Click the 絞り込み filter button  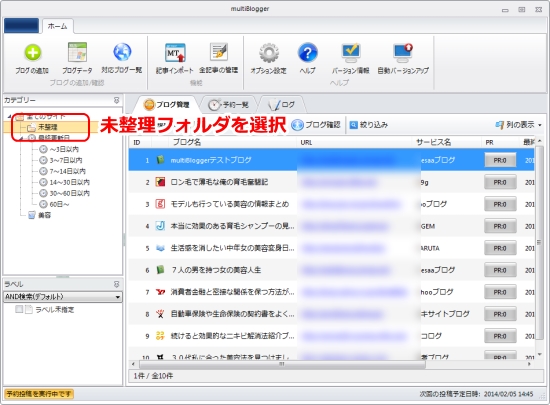pos(369,124)
